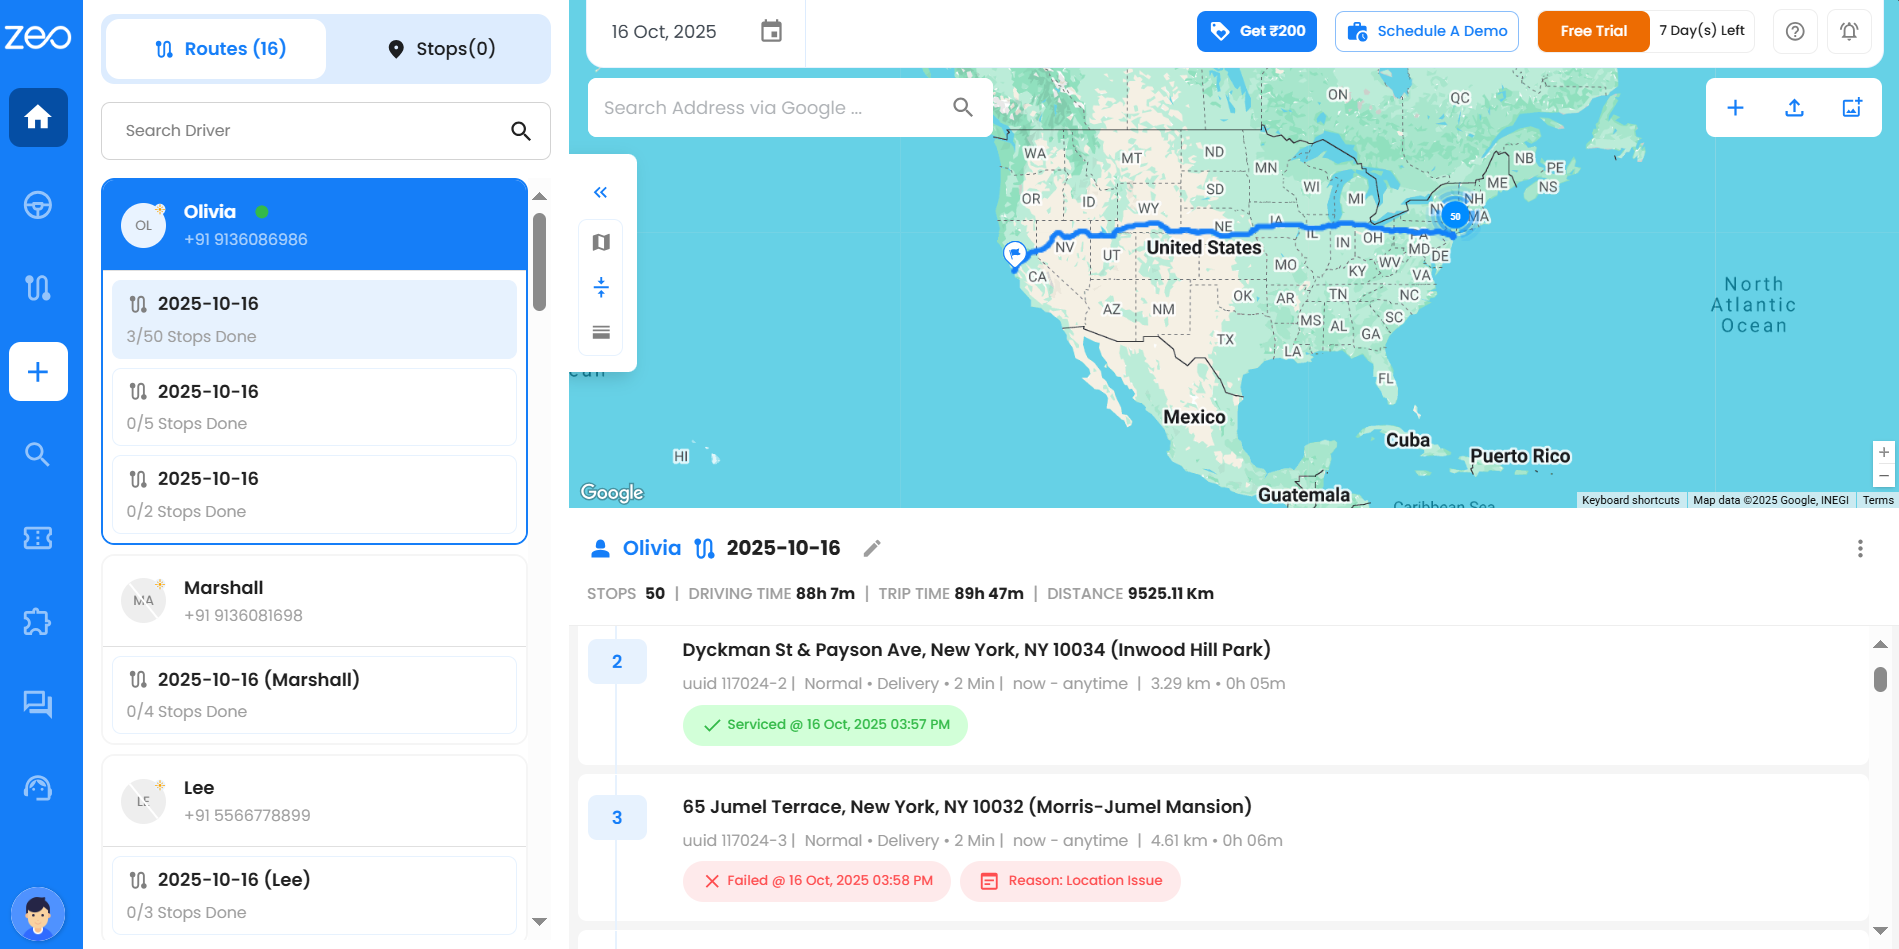Click the driver list scrollbar down arrow
The width and height of the screenshot is (1899, 949).
(x=540, y=922)
